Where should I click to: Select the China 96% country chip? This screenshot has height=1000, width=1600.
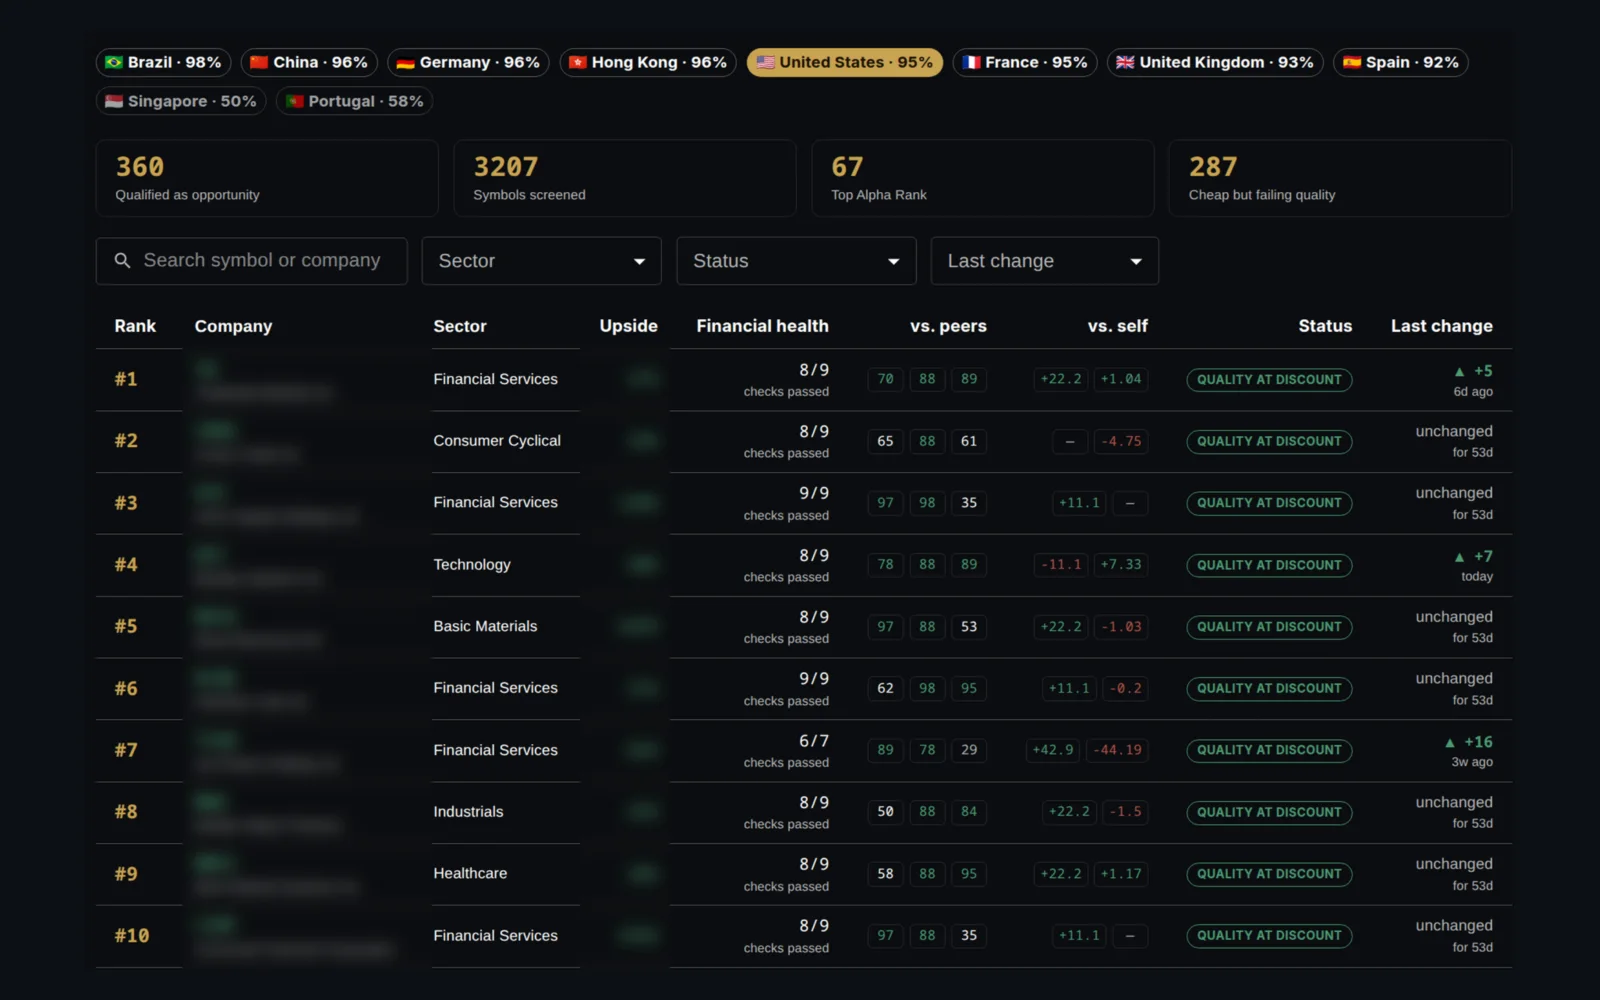click(x=310, y=62)
